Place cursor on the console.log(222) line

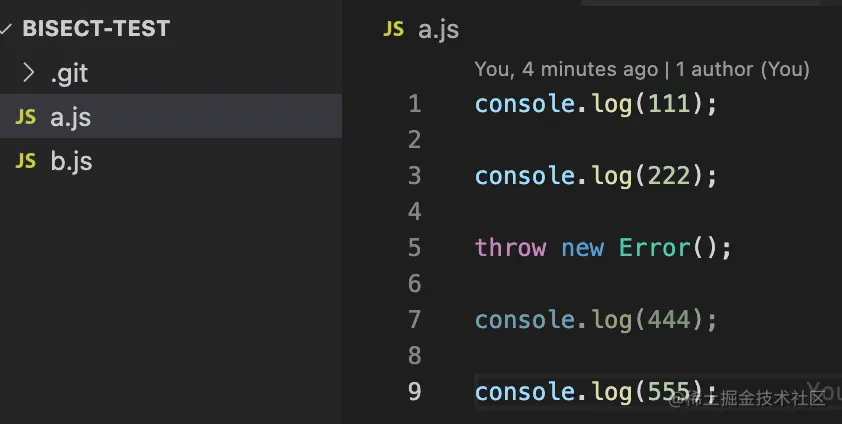pos(596,176)
